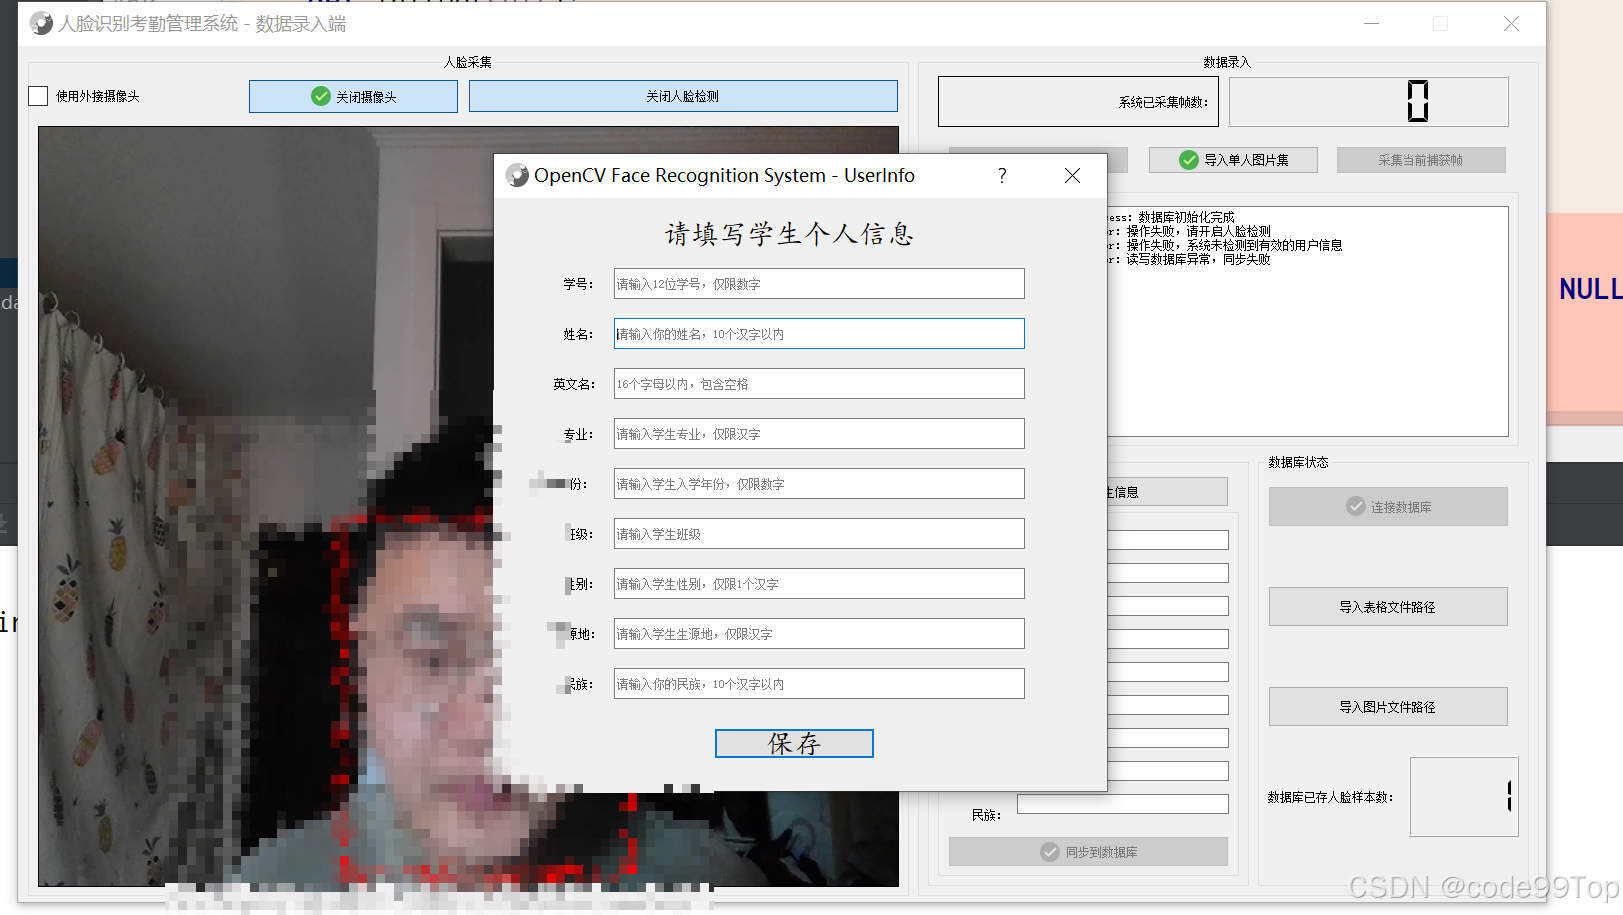
Task: Click the 姓名 input field in the dialog
Action: point(818,333)
